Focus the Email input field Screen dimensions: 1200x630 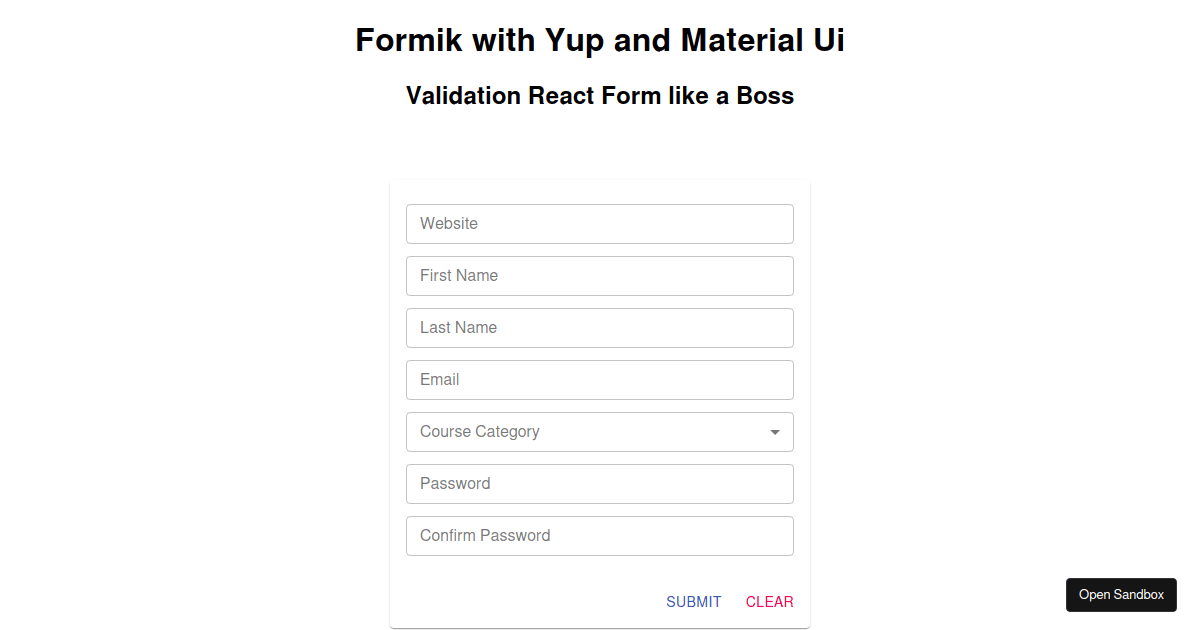(600, 379)
